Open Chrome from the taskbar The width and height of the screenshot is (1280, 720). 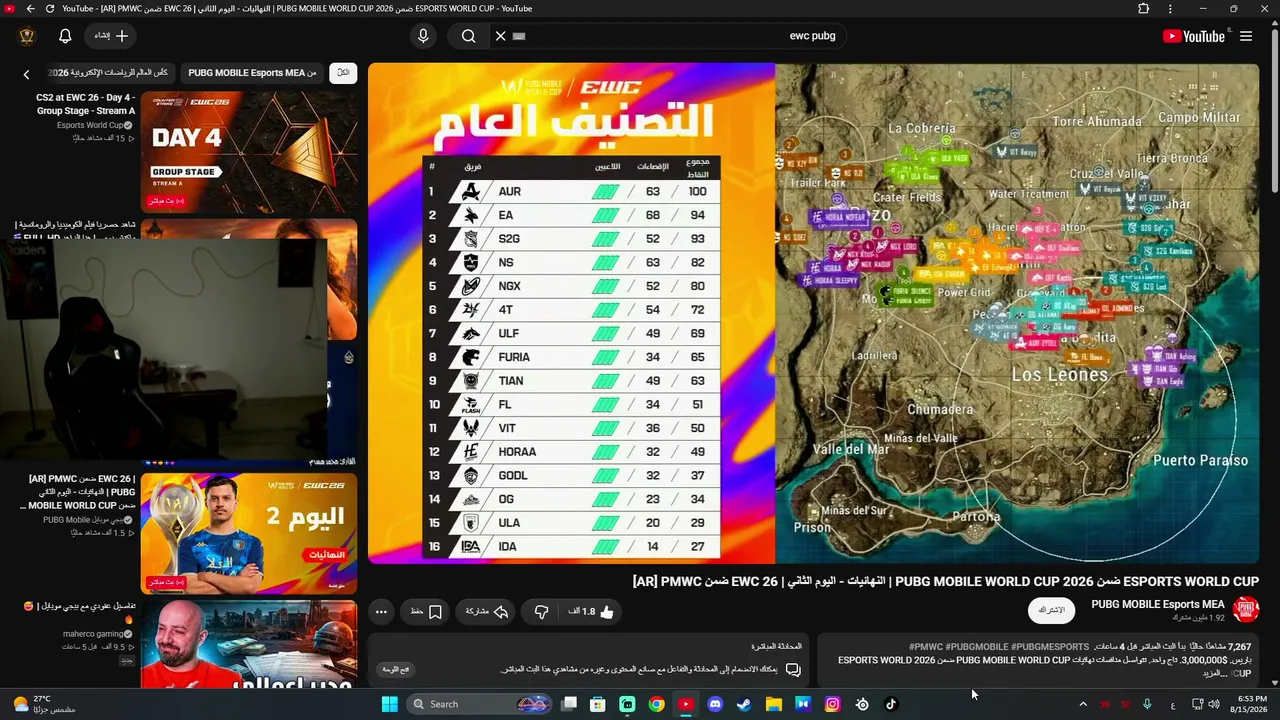[656, 704]
